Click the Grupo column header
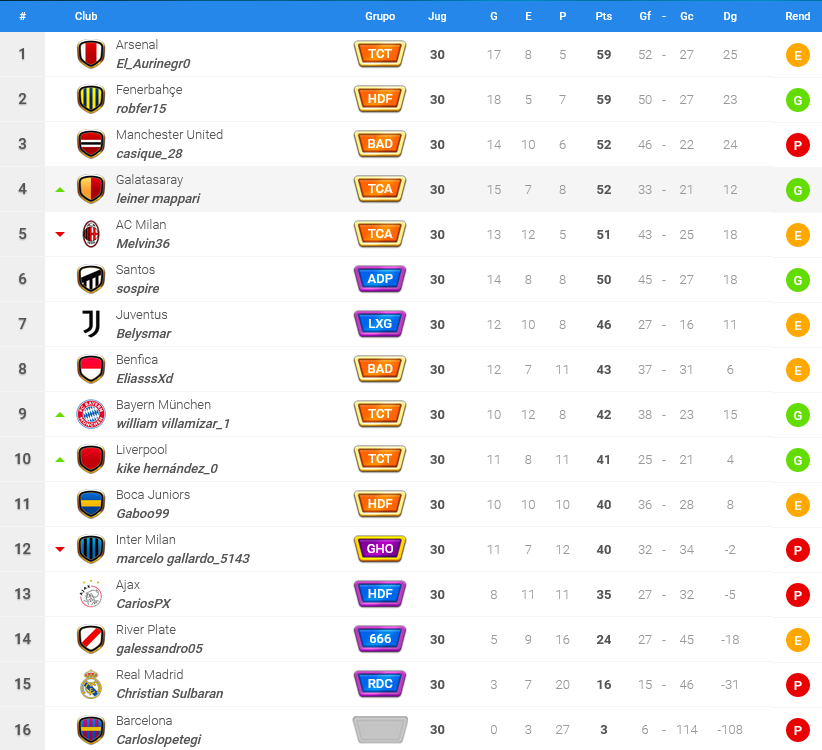Viewport: 822px width, 750px height. tap(380, 16)
